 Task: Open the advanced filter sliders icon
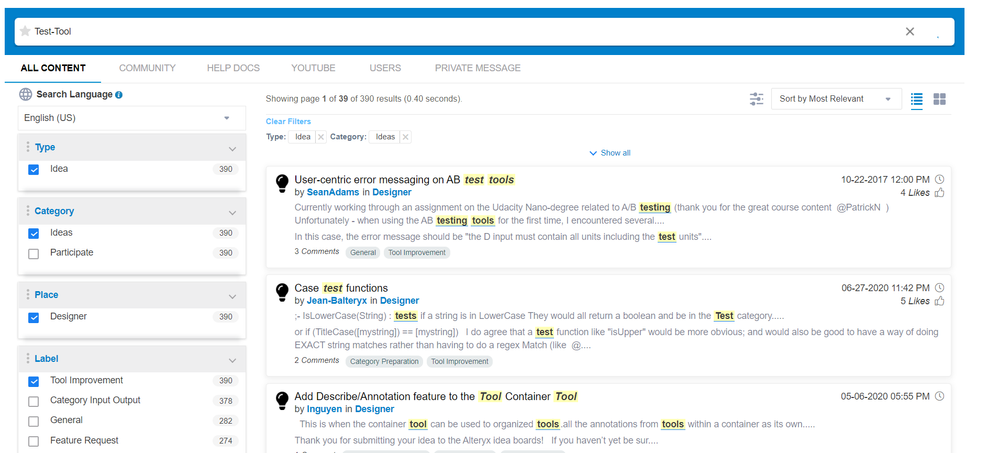(x=756, y=99)
